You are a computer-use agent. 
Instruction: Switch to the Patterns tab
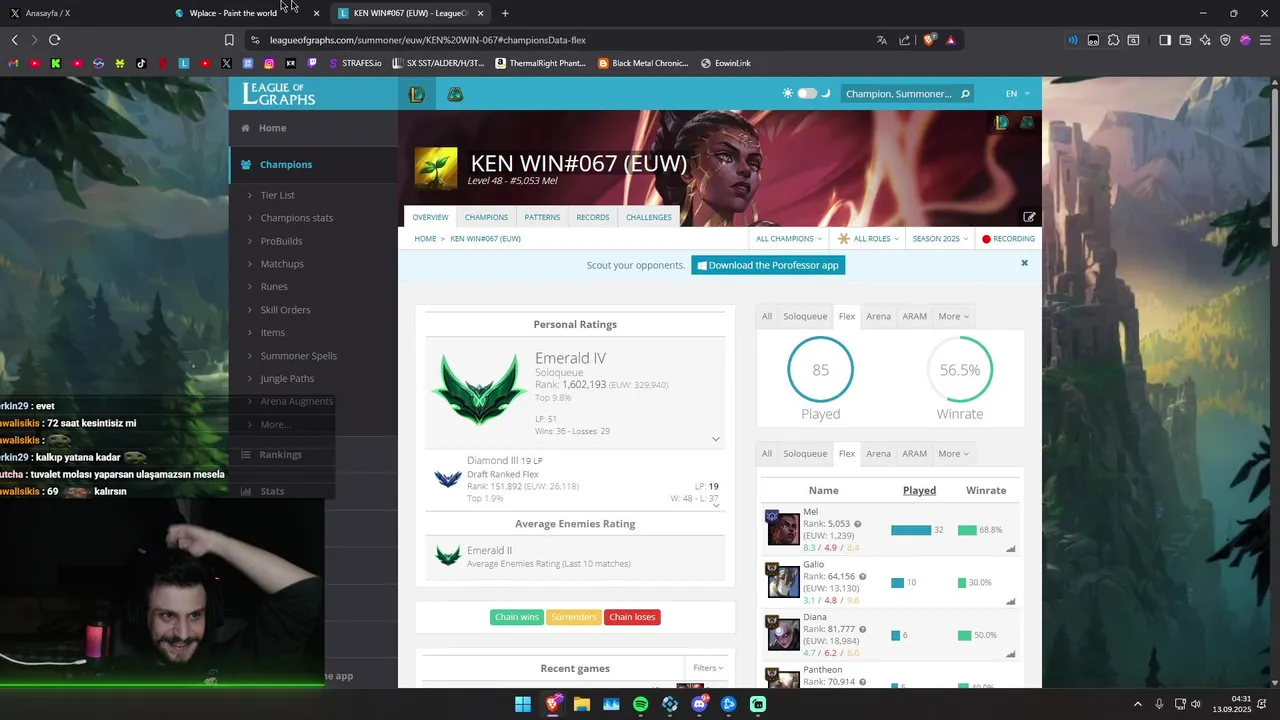(x=542, y=217)
